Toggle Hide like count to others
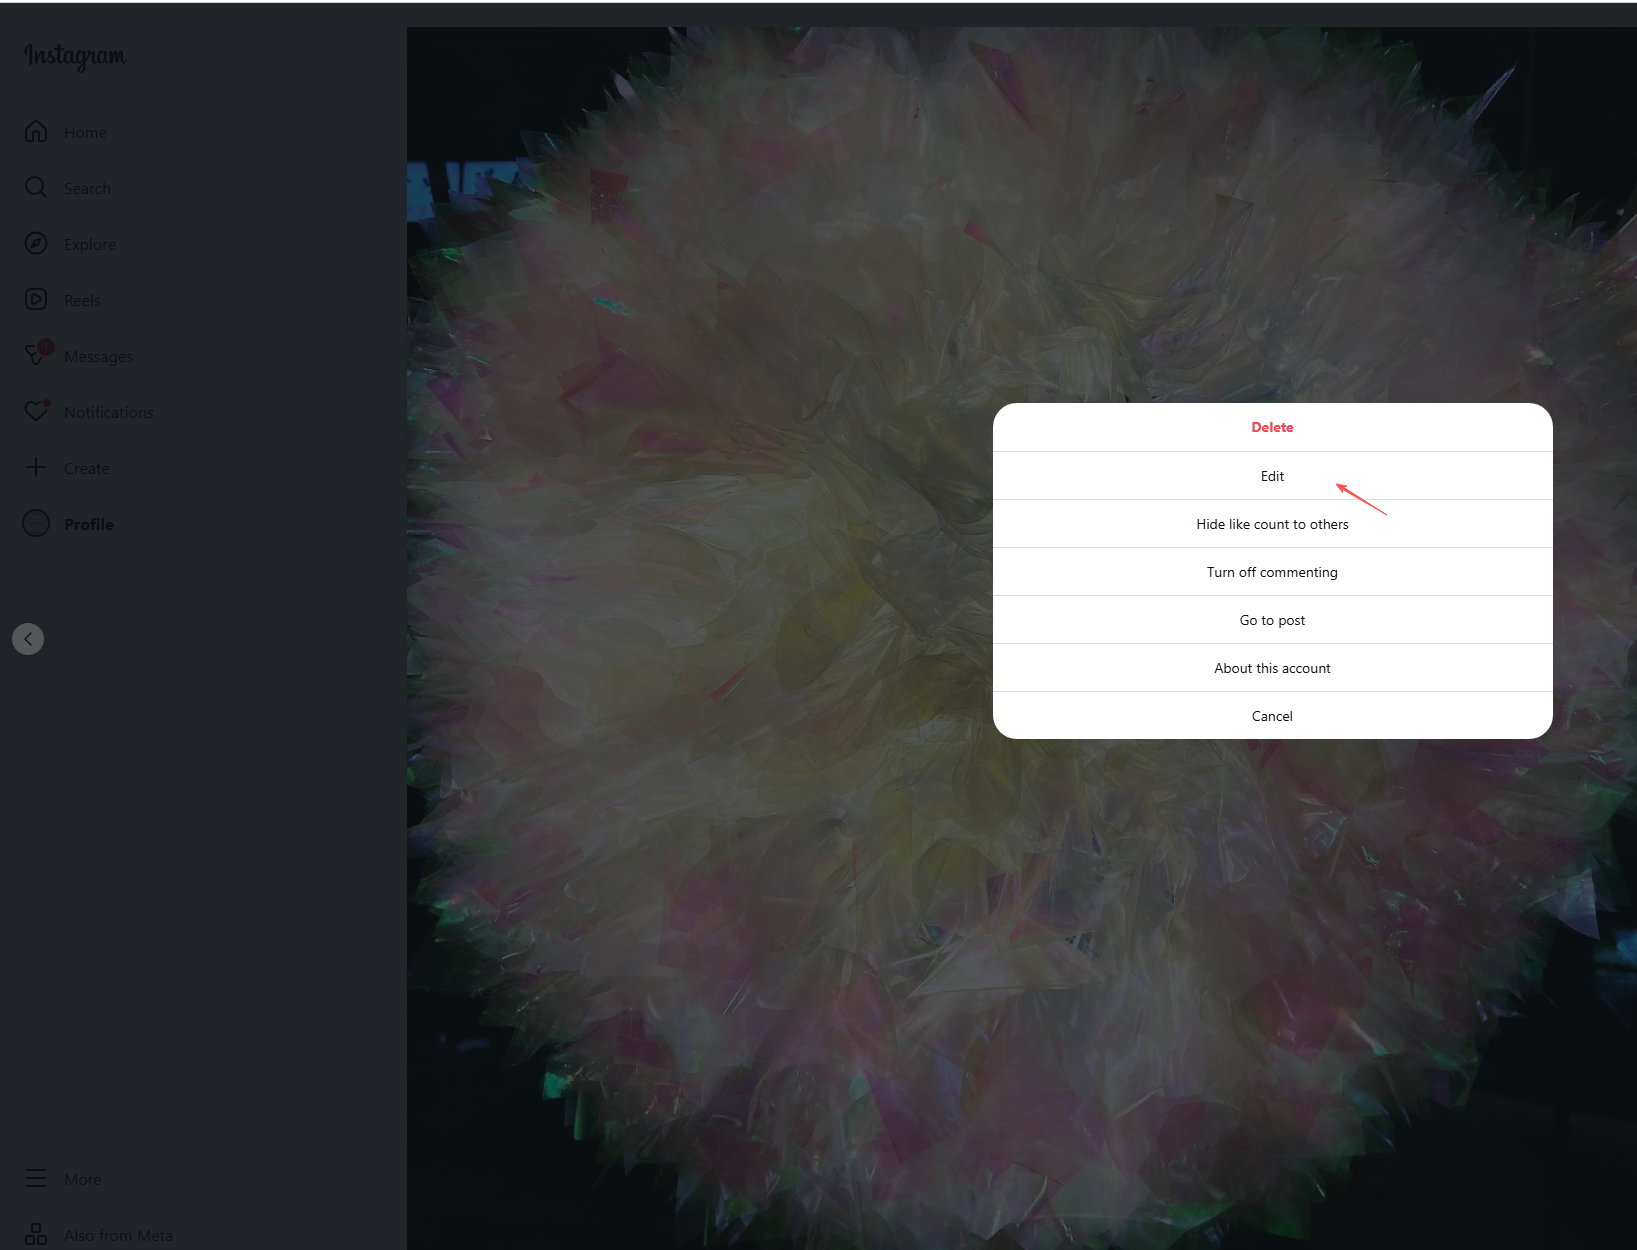 (x=1272, y=524)
